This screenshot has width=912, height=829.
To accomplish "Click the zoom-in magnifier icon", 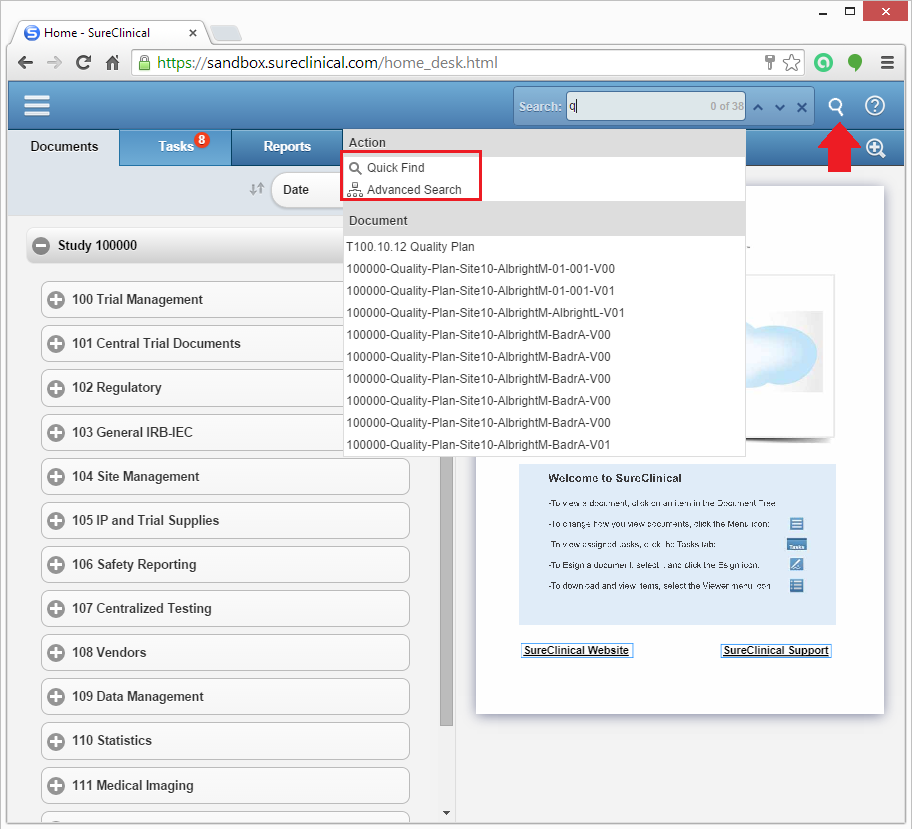I will 875,148.
